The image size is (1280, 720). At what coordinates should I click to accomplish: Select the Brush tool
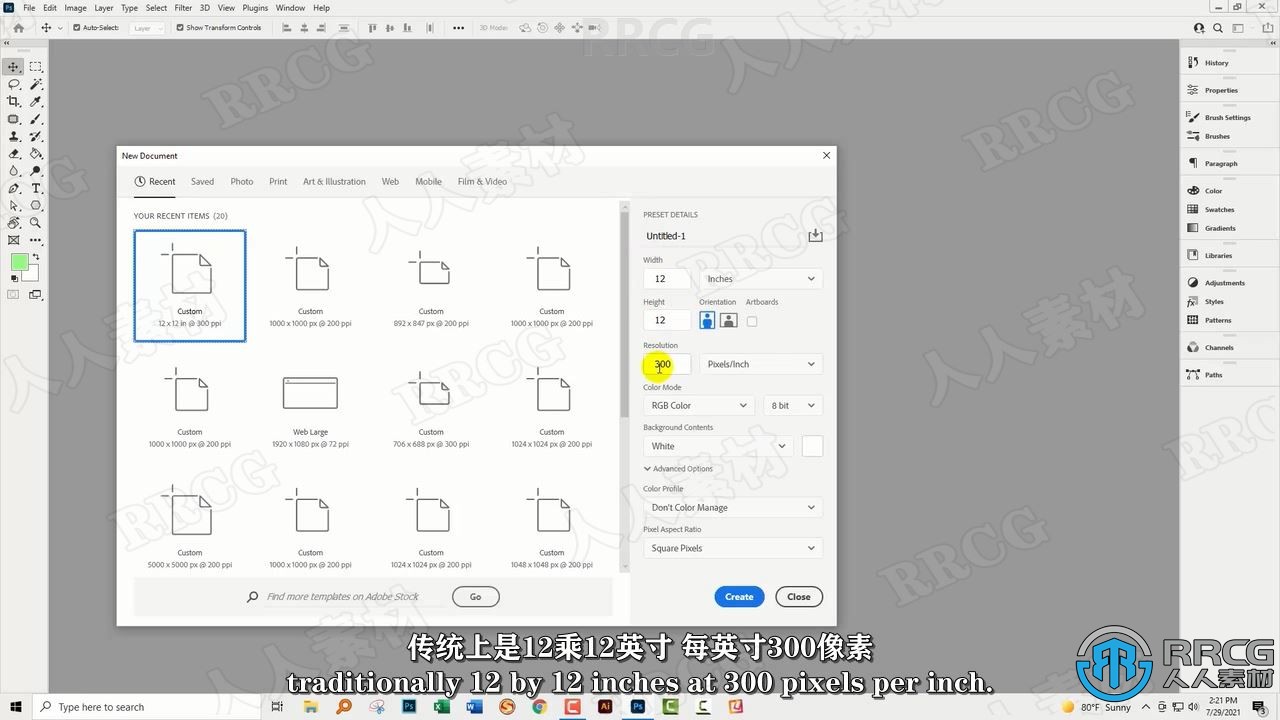pos(36,119)
